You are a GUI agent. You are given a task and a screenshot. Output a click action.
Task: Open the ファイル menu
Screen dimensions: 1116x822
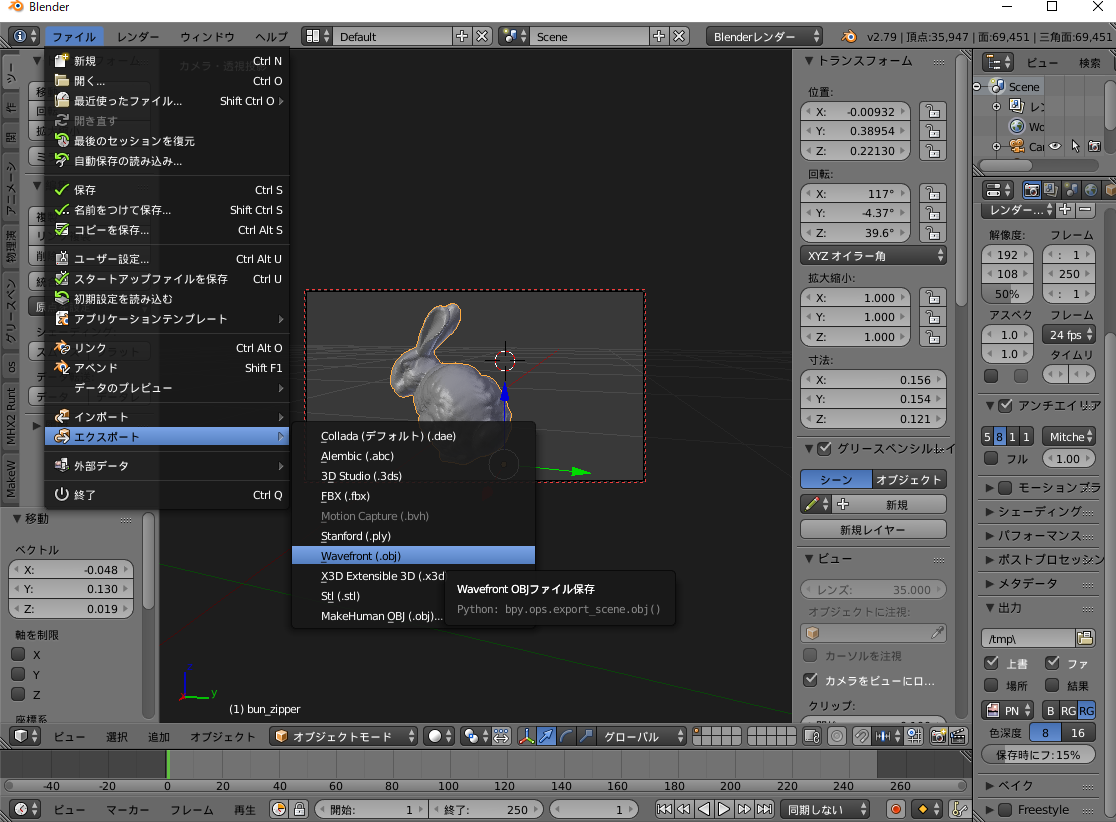pyautogui.click(x=74, y=36)
